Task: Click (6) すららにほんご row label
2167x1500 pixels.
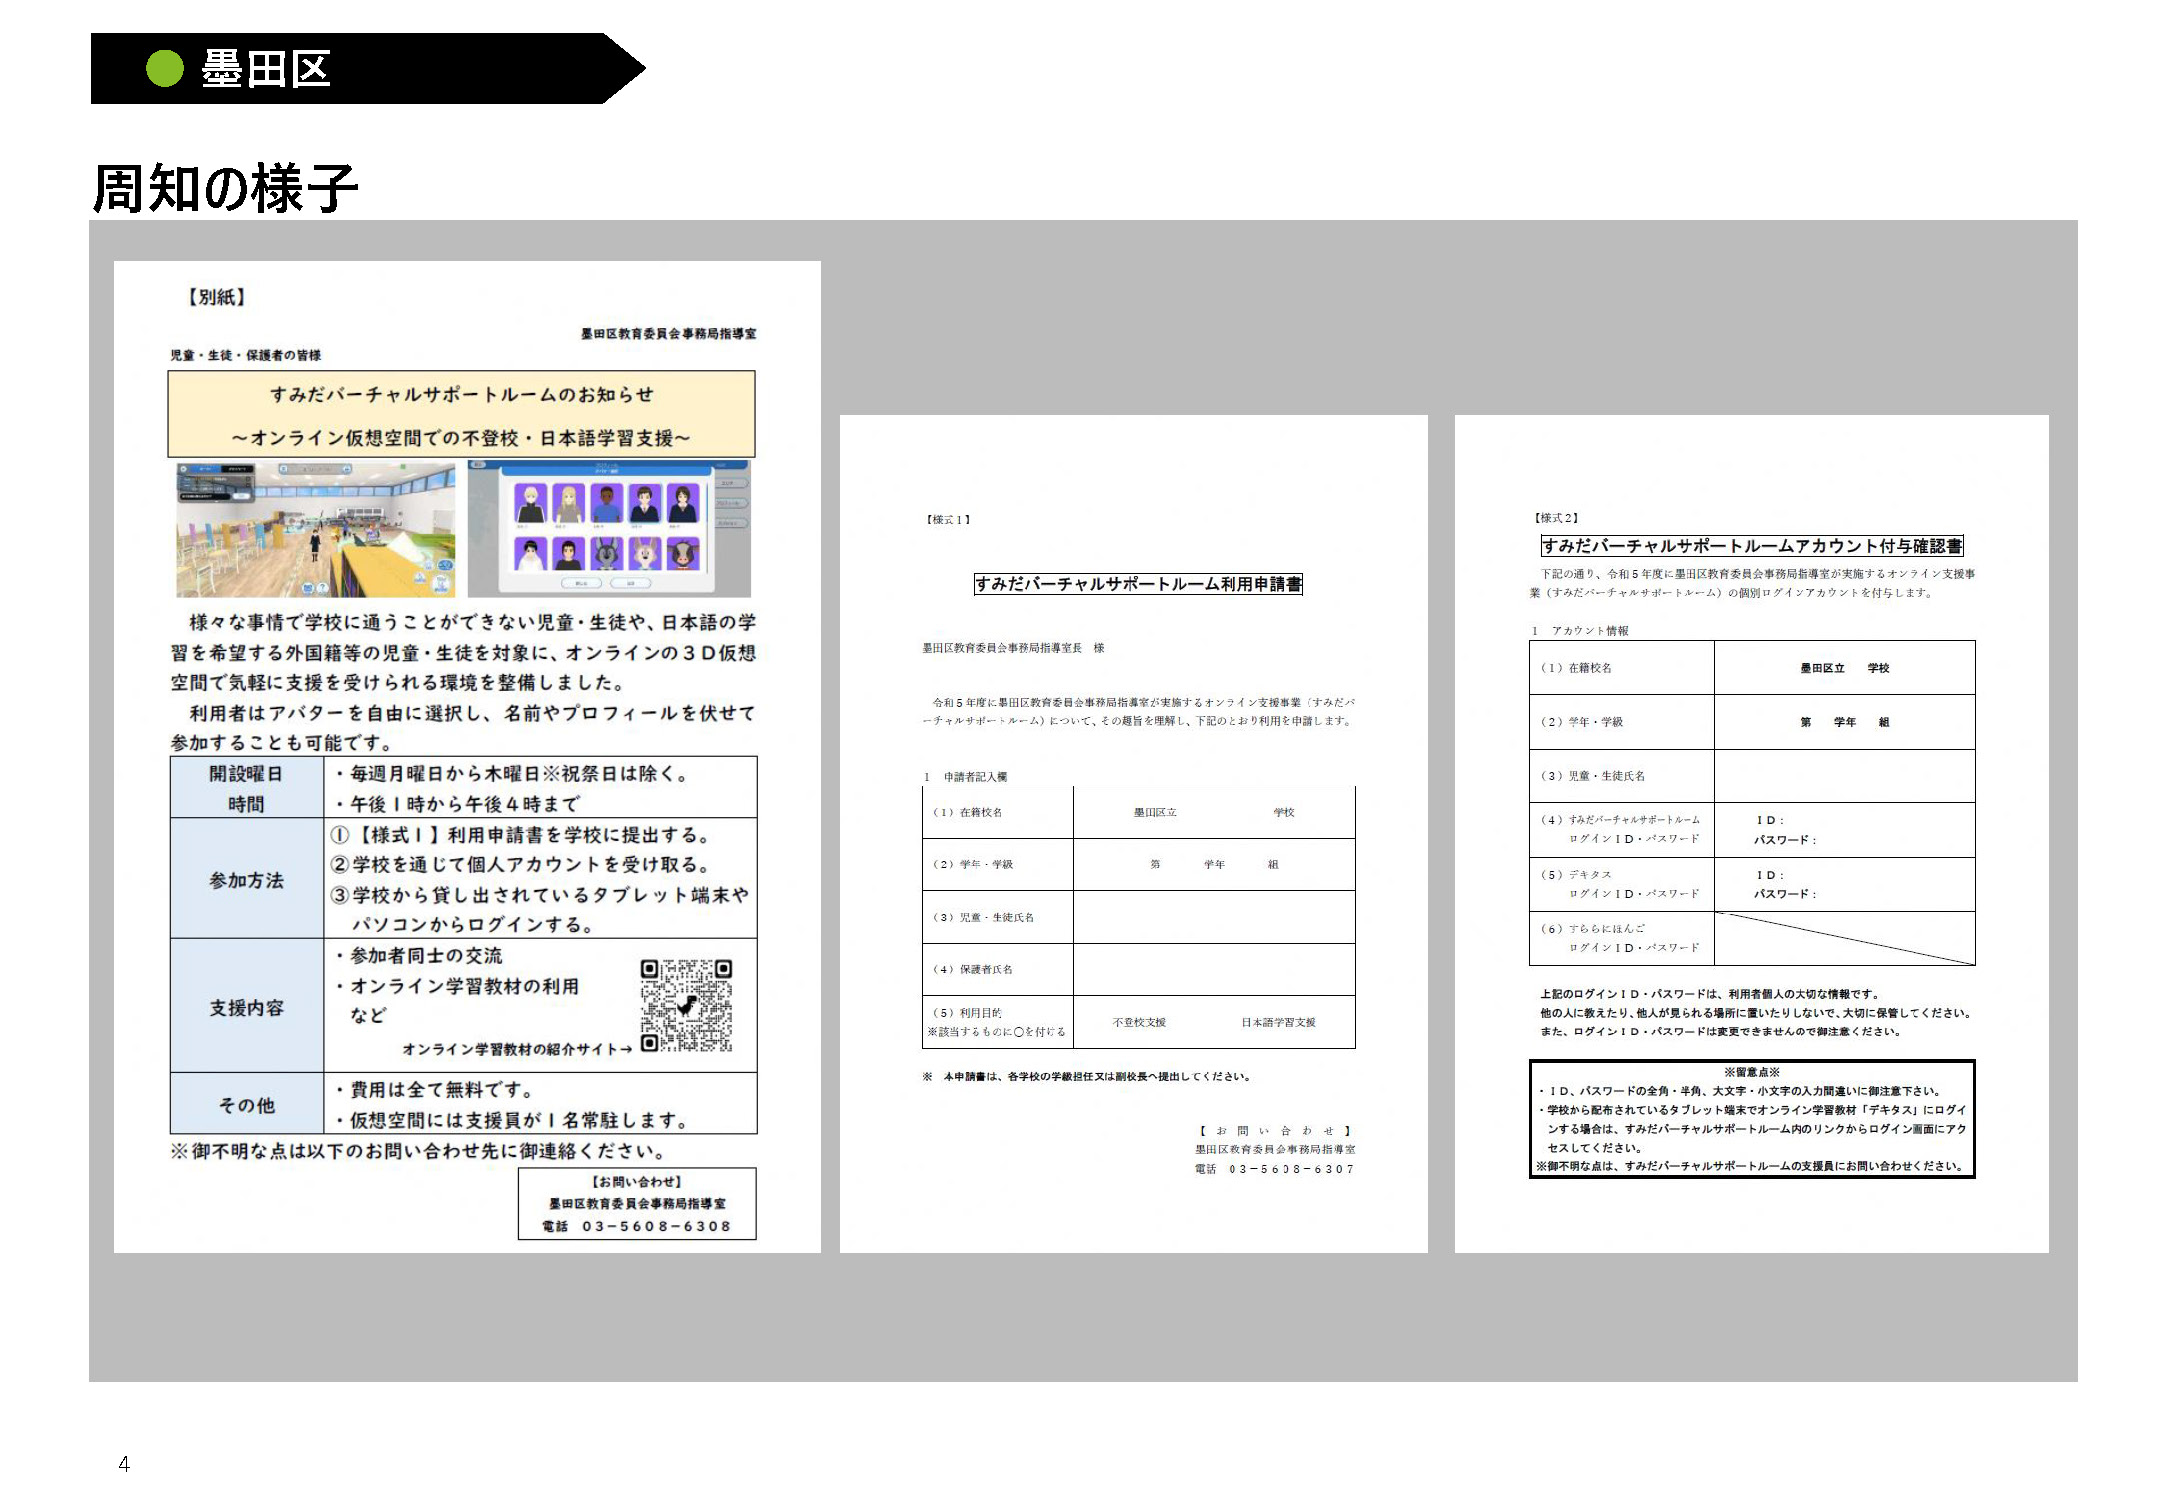Action: [x=1622, y=938]
